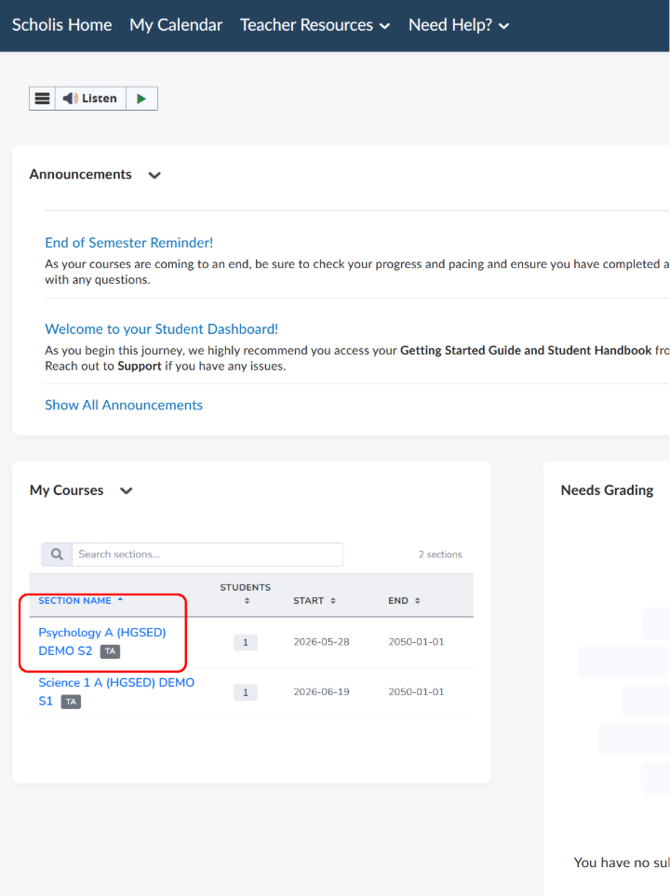The image size is (670, 896).
Task: Click the TA badge beside Psychology A DEMO S2
Action: click(110, 651)
